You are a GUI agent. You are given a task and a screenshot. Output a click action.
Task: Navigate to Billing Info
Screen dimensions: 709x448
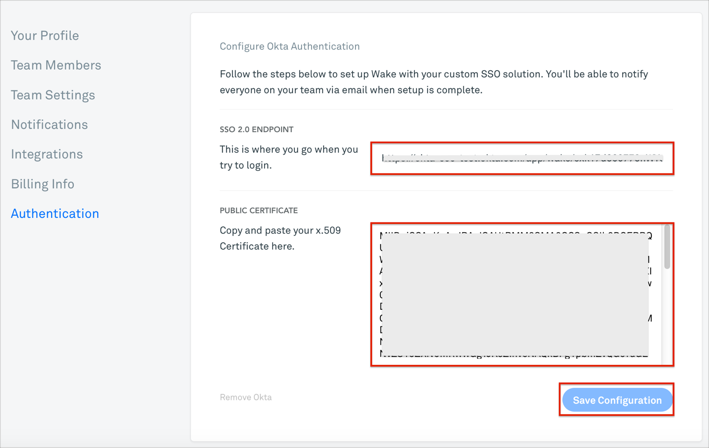click(43, 184)
